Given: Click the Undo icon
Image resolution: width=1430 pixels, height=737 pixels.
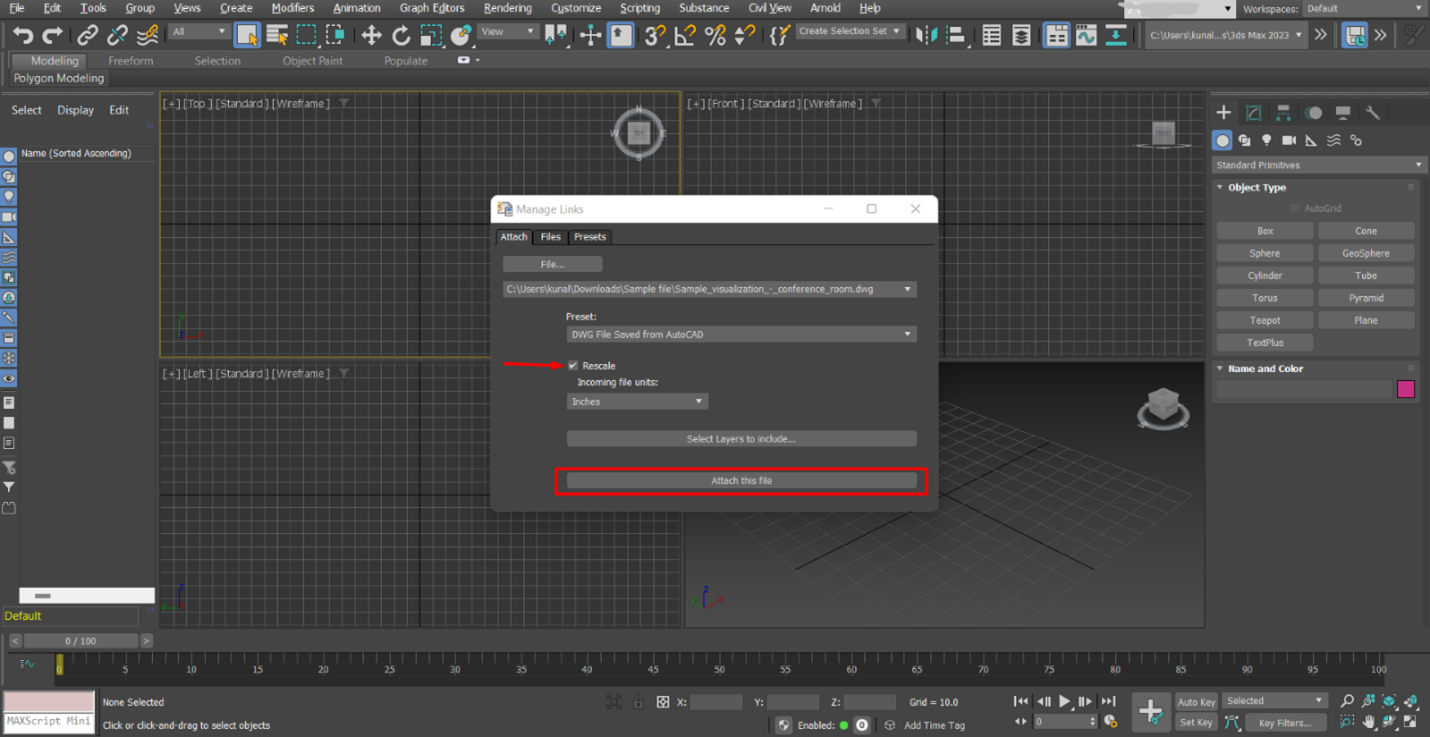Looking at the screenshot, I should point(22,35).
